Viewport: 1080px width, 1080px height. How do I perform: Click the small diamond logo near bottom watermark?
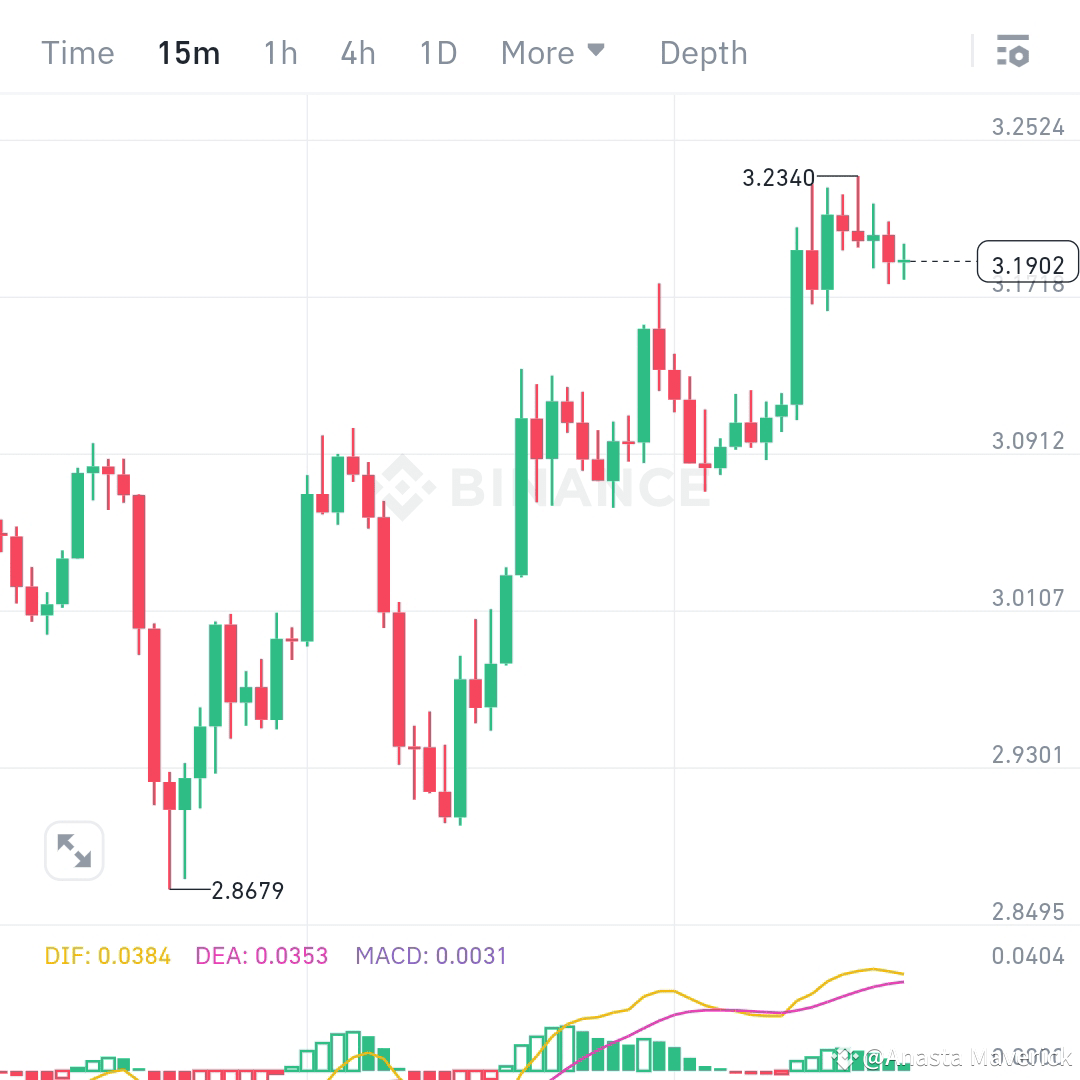pos(844,1057)
